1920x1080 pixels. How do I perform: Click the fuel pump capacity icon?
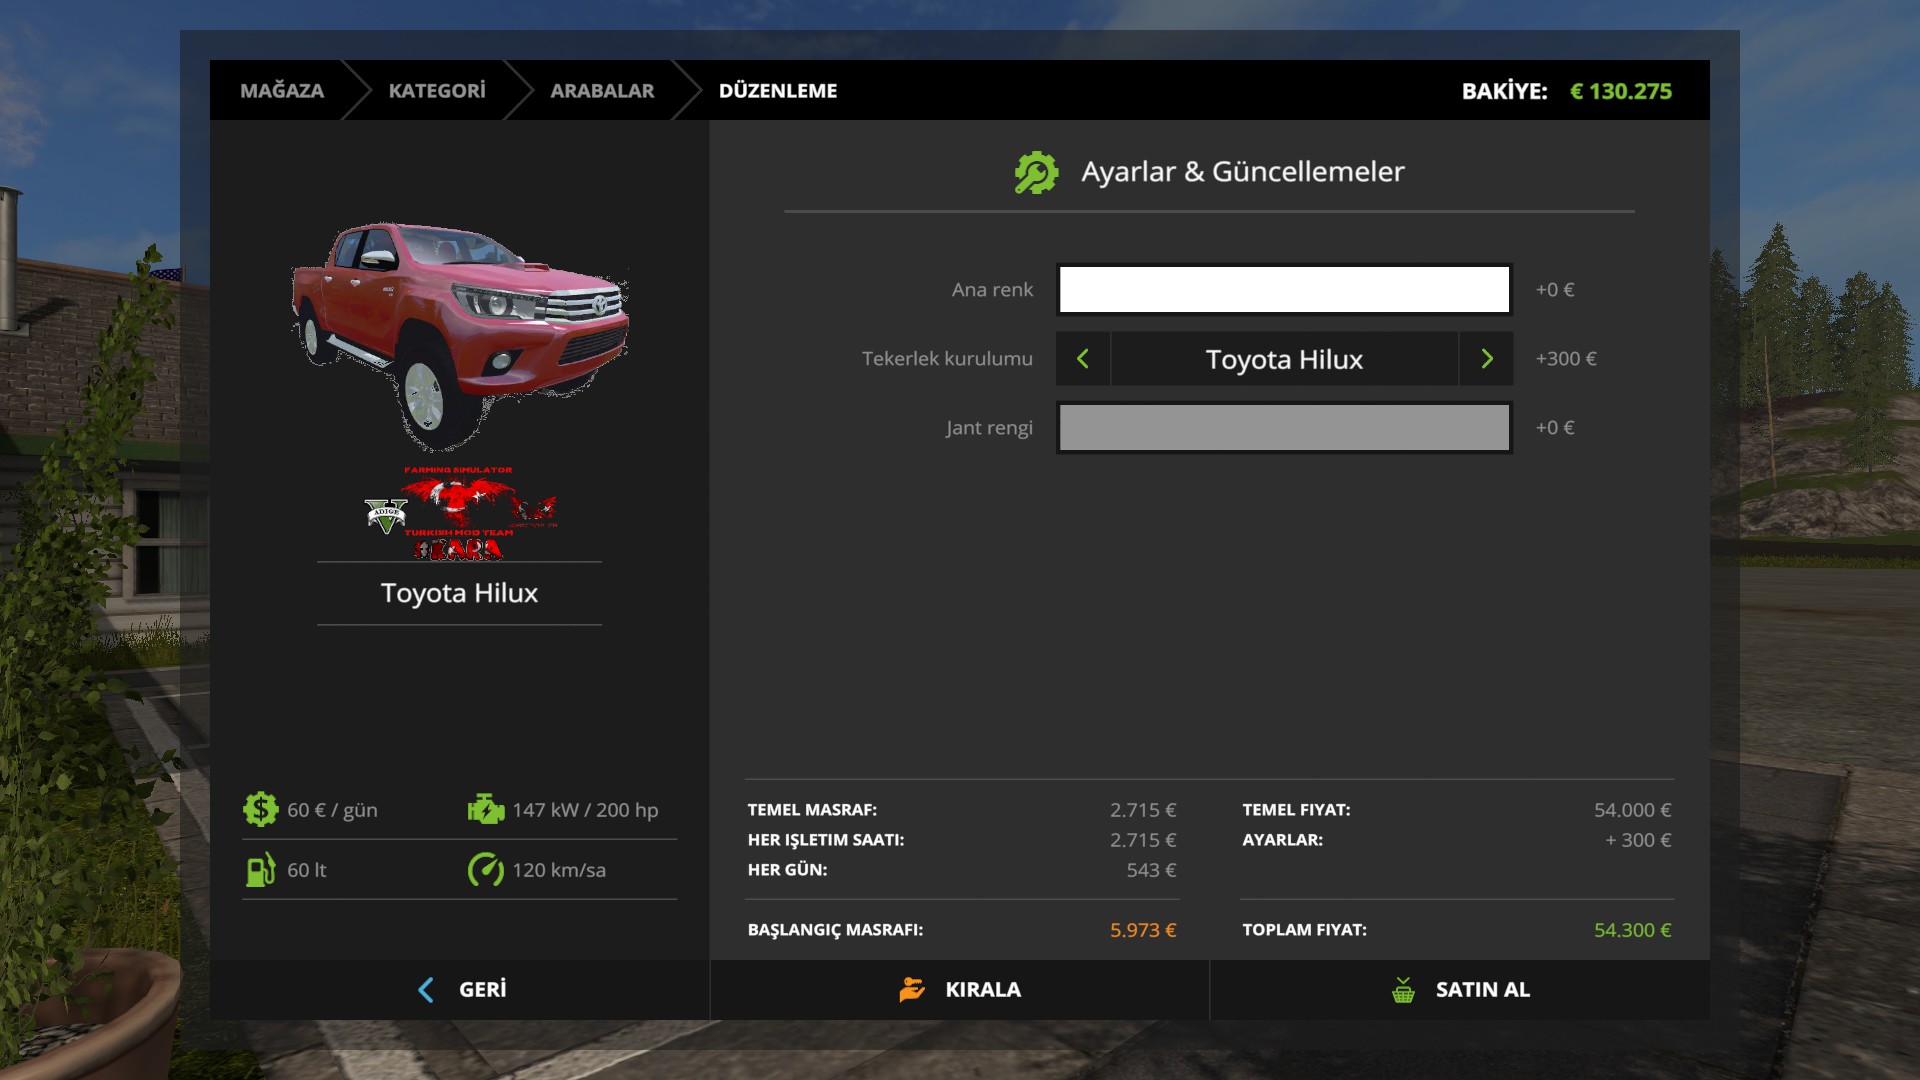click(x=260, y=870)
